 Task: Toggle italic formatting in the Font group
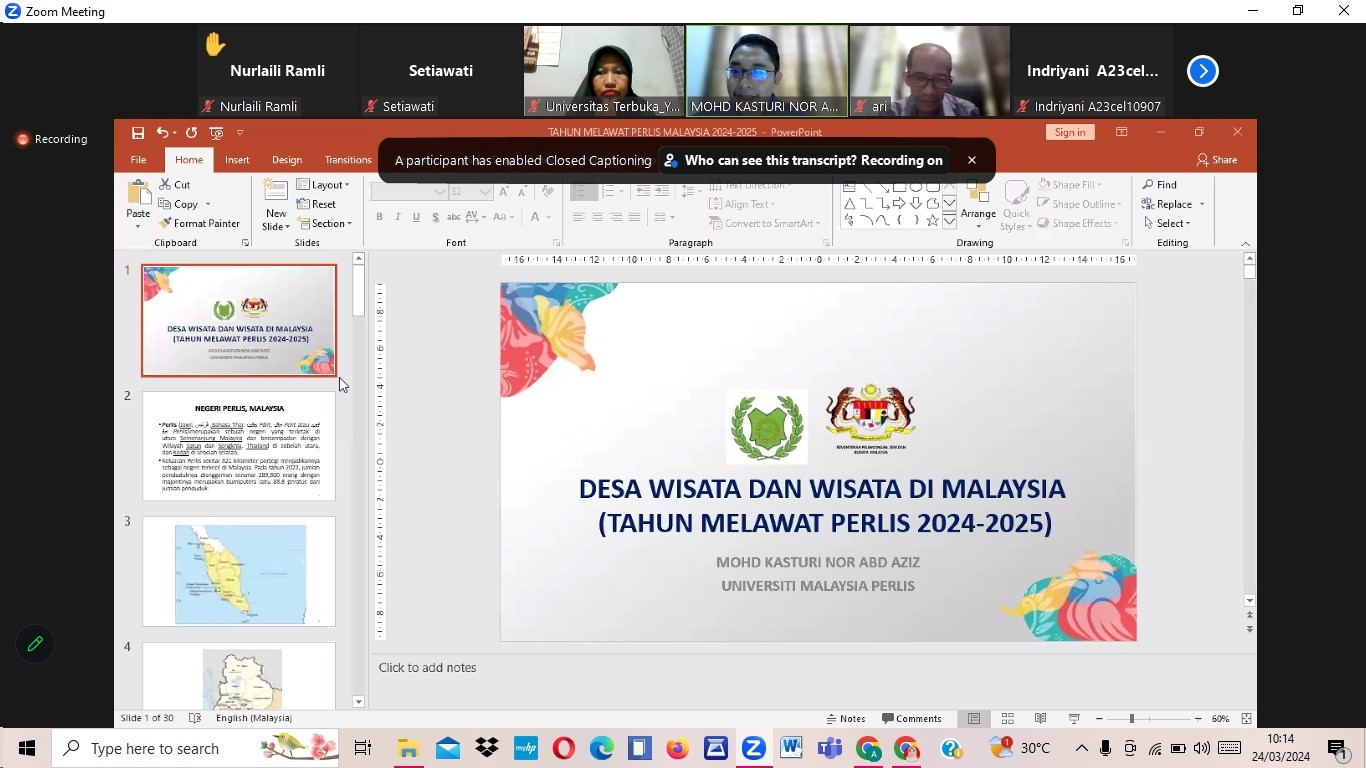pos(397,217)
